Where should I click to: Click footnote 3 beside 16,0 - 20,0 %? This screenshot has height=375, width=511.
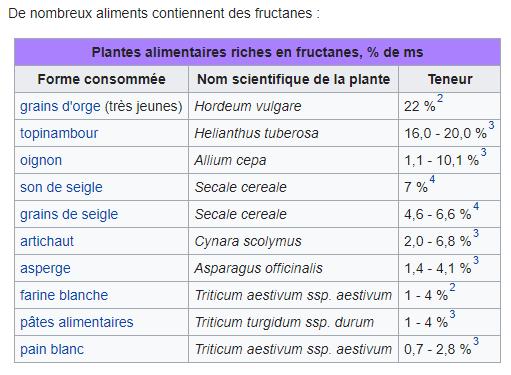tap(491, 125)
